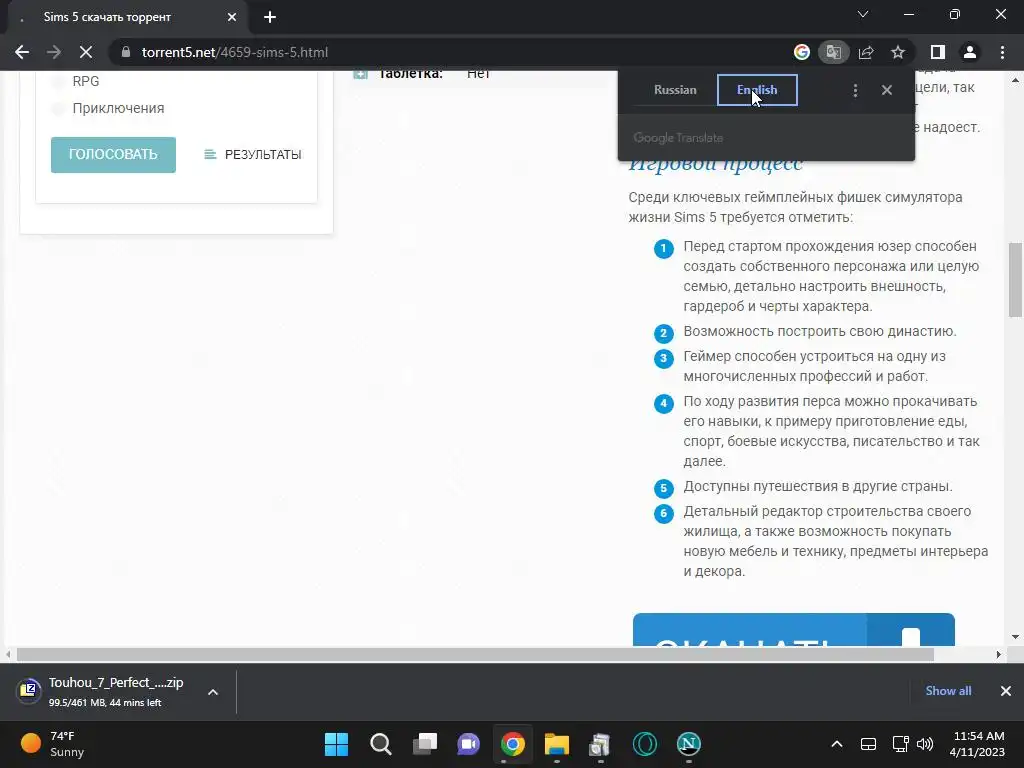1024x768 pixels.
Task: Open the Chrome profile icon
Action: [x=970, y=52]
